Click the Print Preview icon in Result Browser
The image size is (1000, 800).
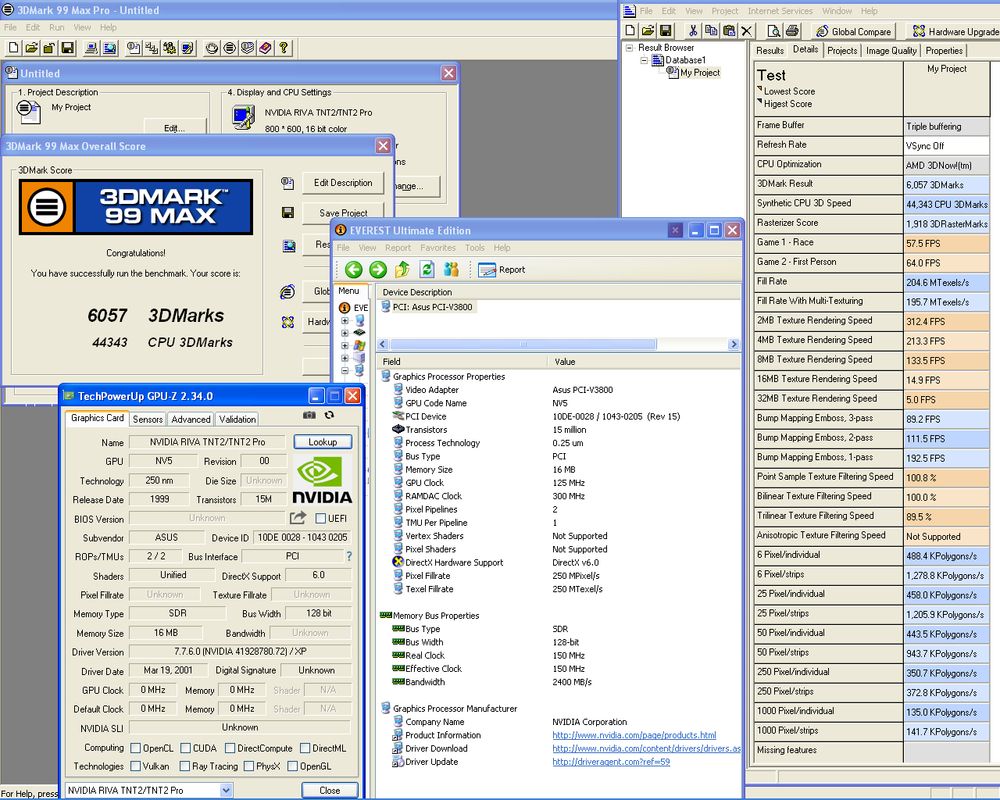[774, 31]
